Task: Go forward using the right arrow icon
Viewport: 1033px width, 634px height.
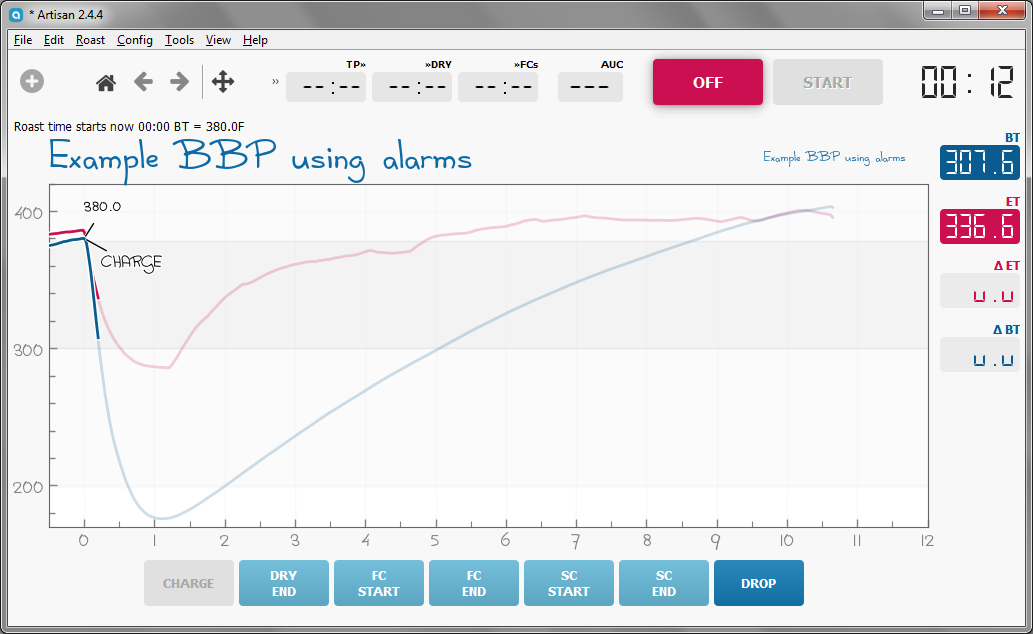Action: (x=180, y=82)
